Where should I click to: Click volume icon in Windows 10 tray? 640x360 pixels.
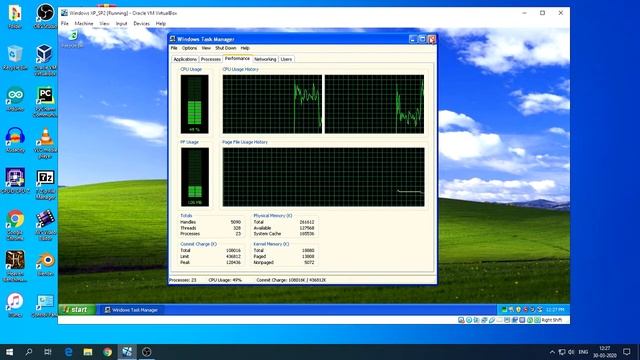571,352
